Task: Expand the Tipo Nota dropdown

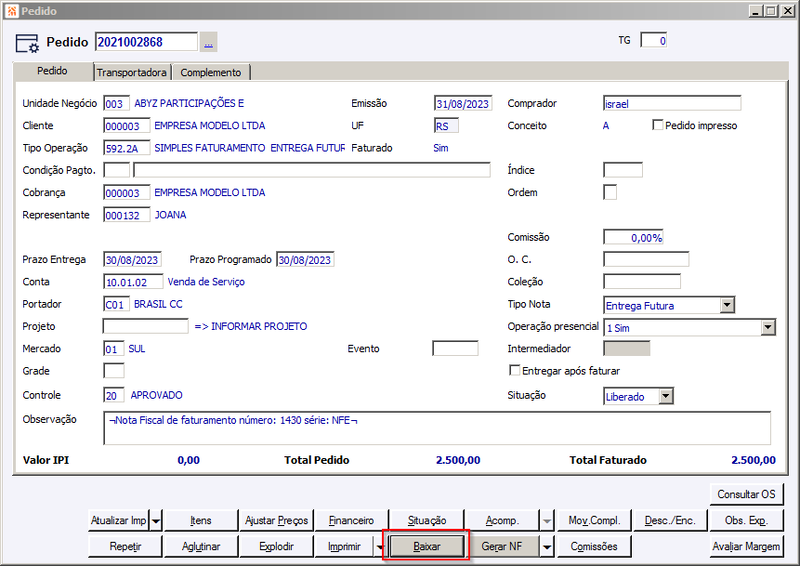Action: (728, 305)
